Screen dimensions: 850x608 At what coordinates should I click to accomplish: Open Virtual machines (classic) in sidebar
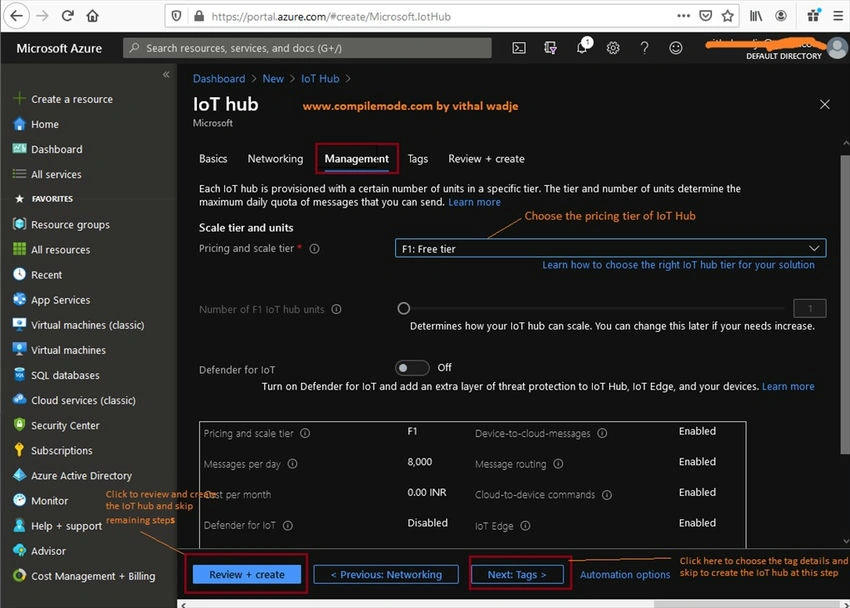pyautogui.click(x=89, y=325)
